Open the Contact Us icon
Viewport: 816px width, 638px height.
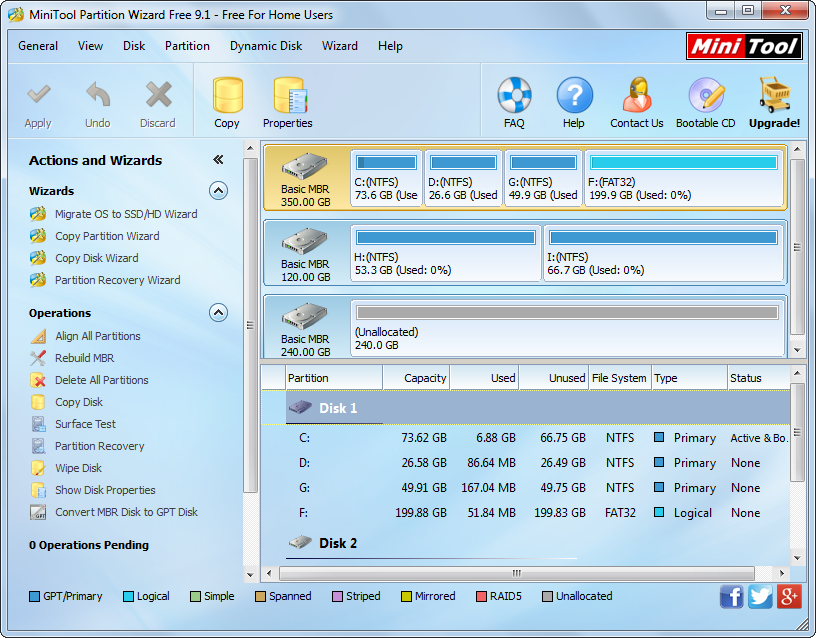(637, 95)
